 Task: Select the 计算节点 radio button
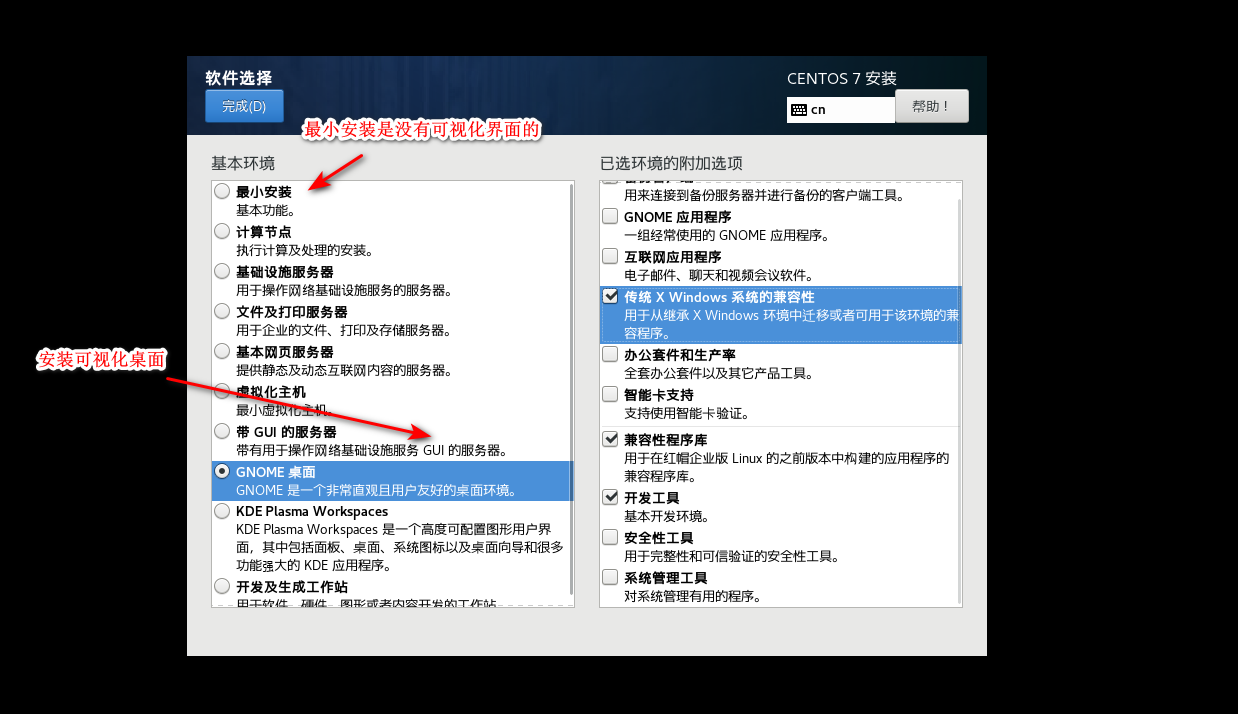click(222, 231)
